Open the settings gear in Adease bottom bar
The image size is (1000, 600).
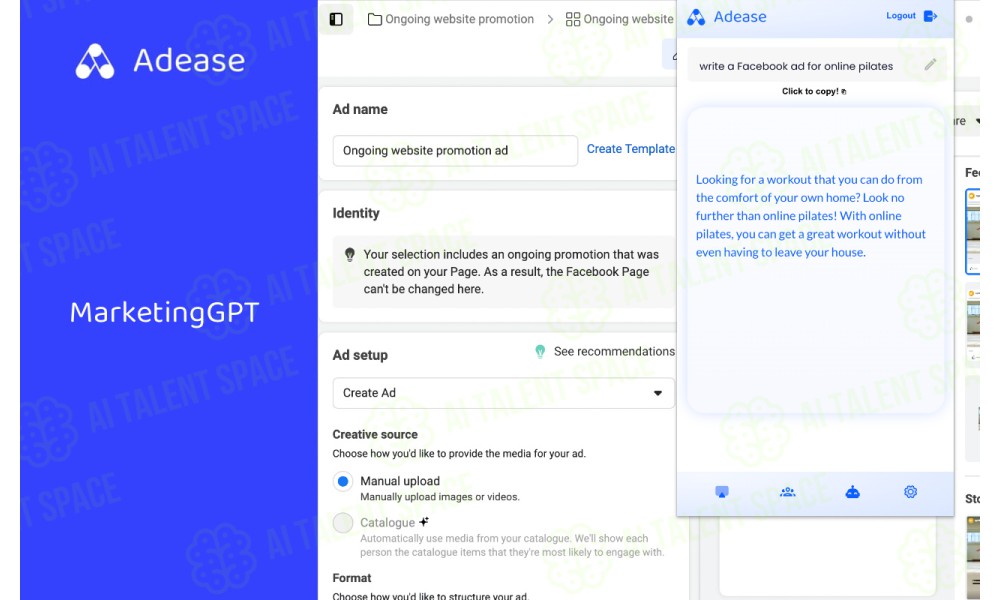[910, 492]
